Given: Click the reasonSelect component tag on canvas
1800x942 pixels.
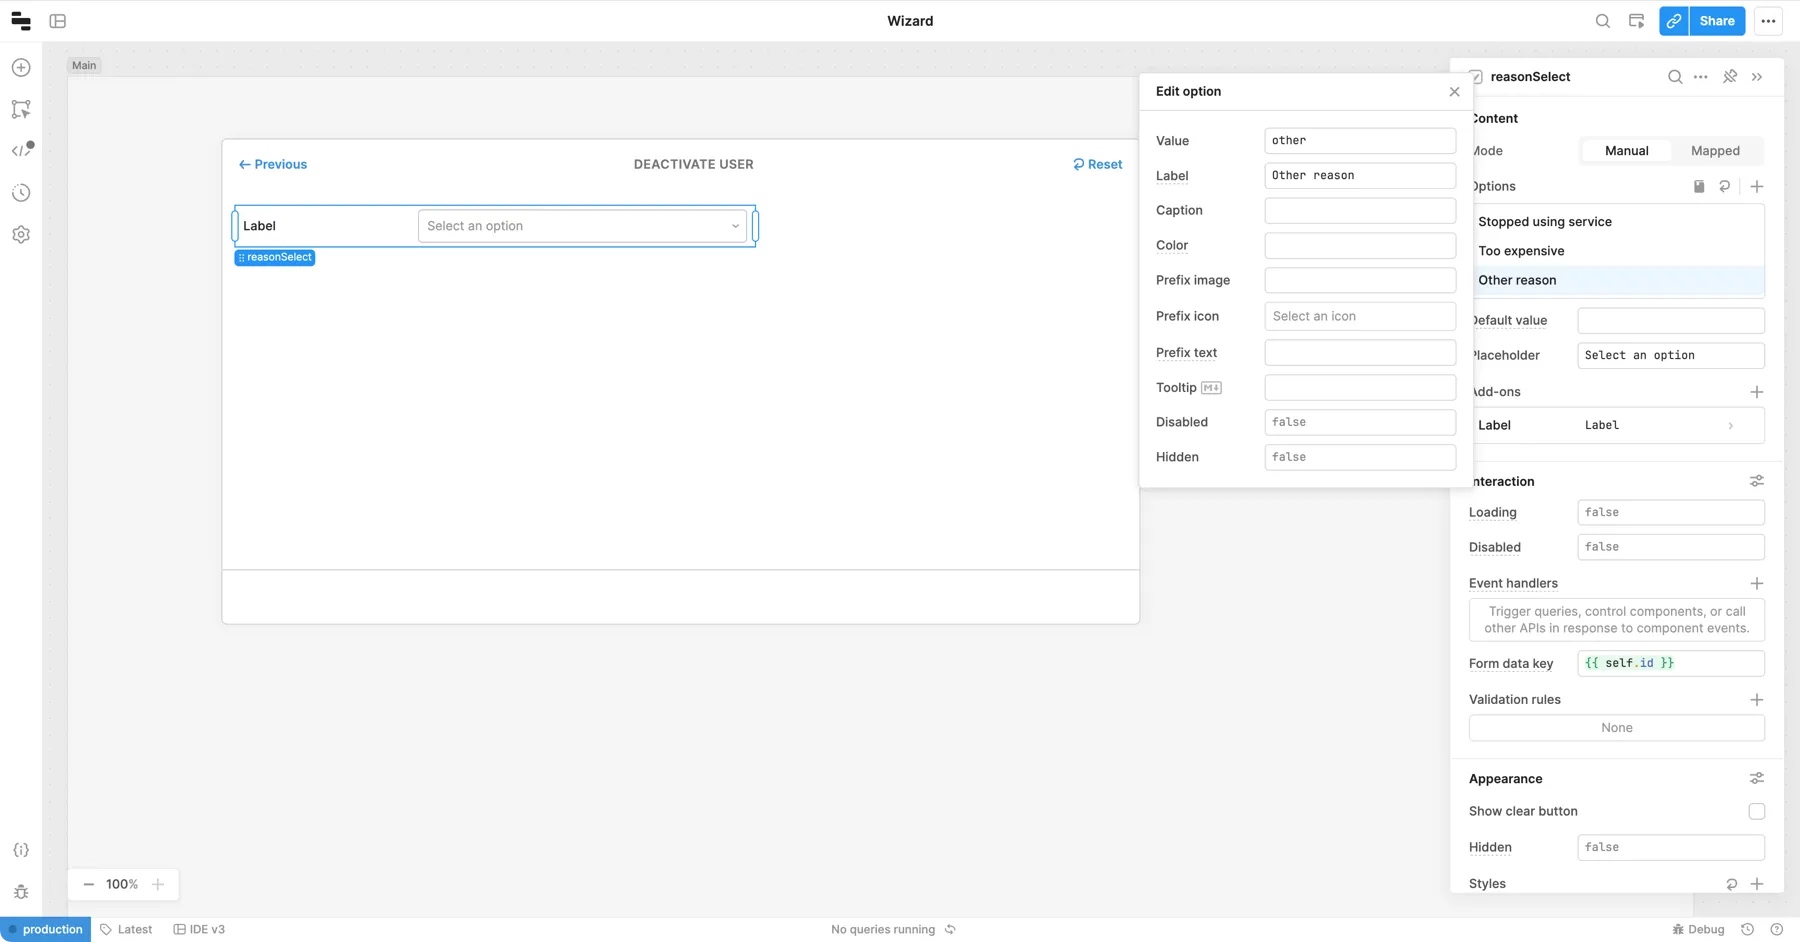Looking at the screenshot, I should click(275, 257).
